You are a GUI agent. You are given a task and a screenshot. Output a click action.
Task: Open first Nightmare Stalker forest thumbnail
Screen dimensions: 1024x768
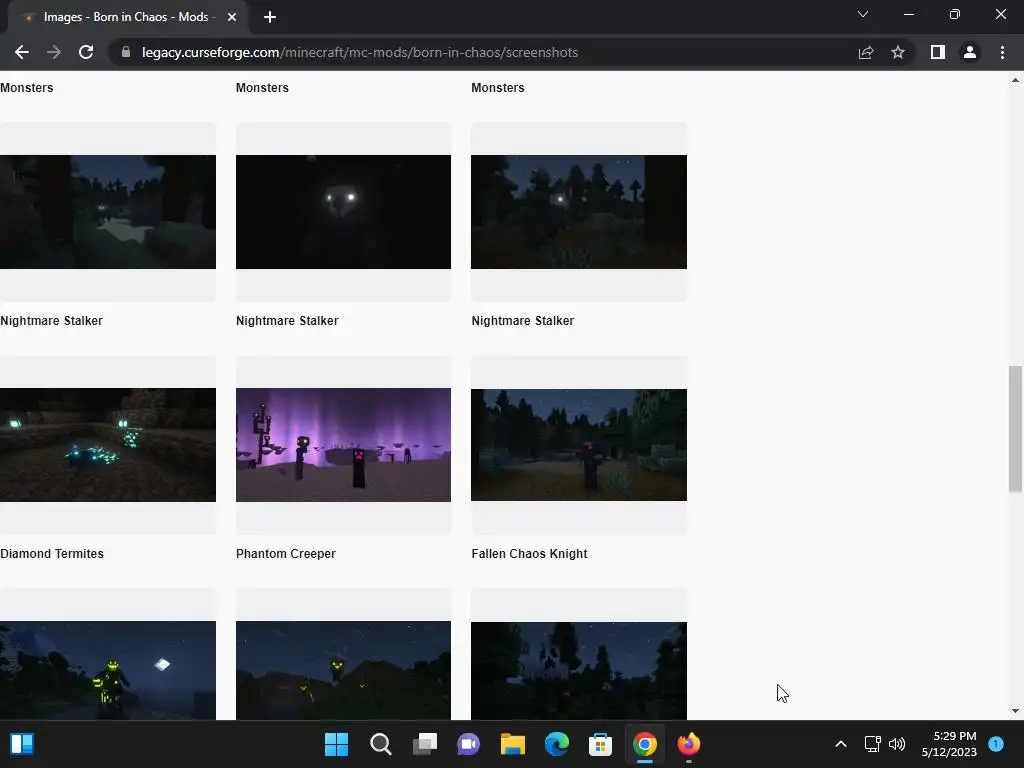point(108,212)
